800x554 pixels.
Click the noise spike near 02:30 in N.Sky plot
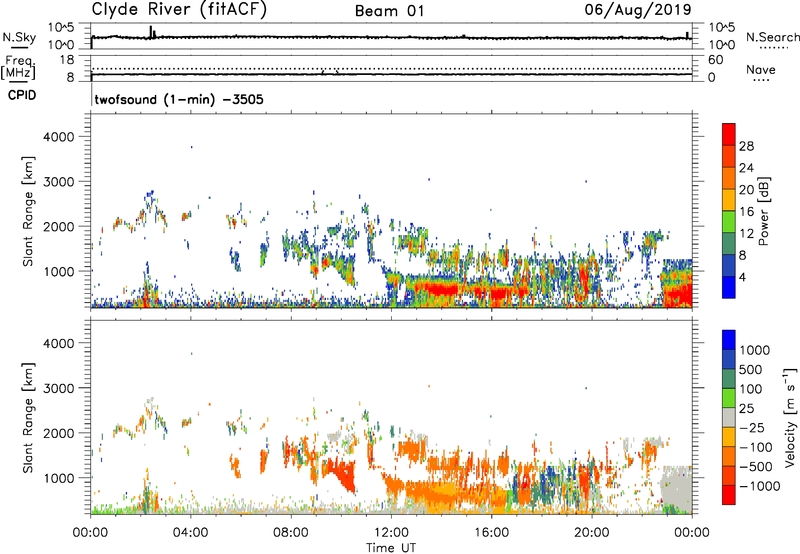pyautogui.click(x=151, y=32)
